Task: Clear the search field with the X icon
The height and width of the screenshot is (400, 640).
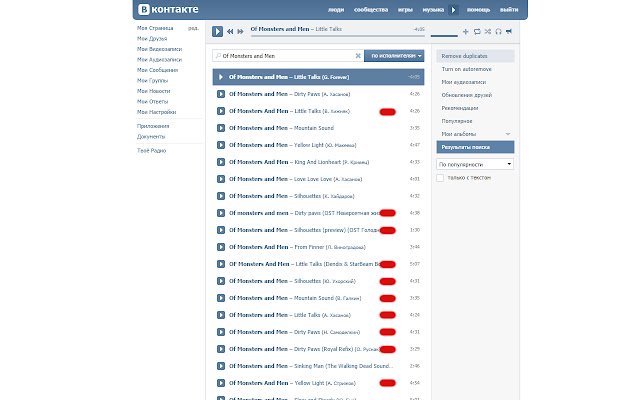Action: pos(358,56)
